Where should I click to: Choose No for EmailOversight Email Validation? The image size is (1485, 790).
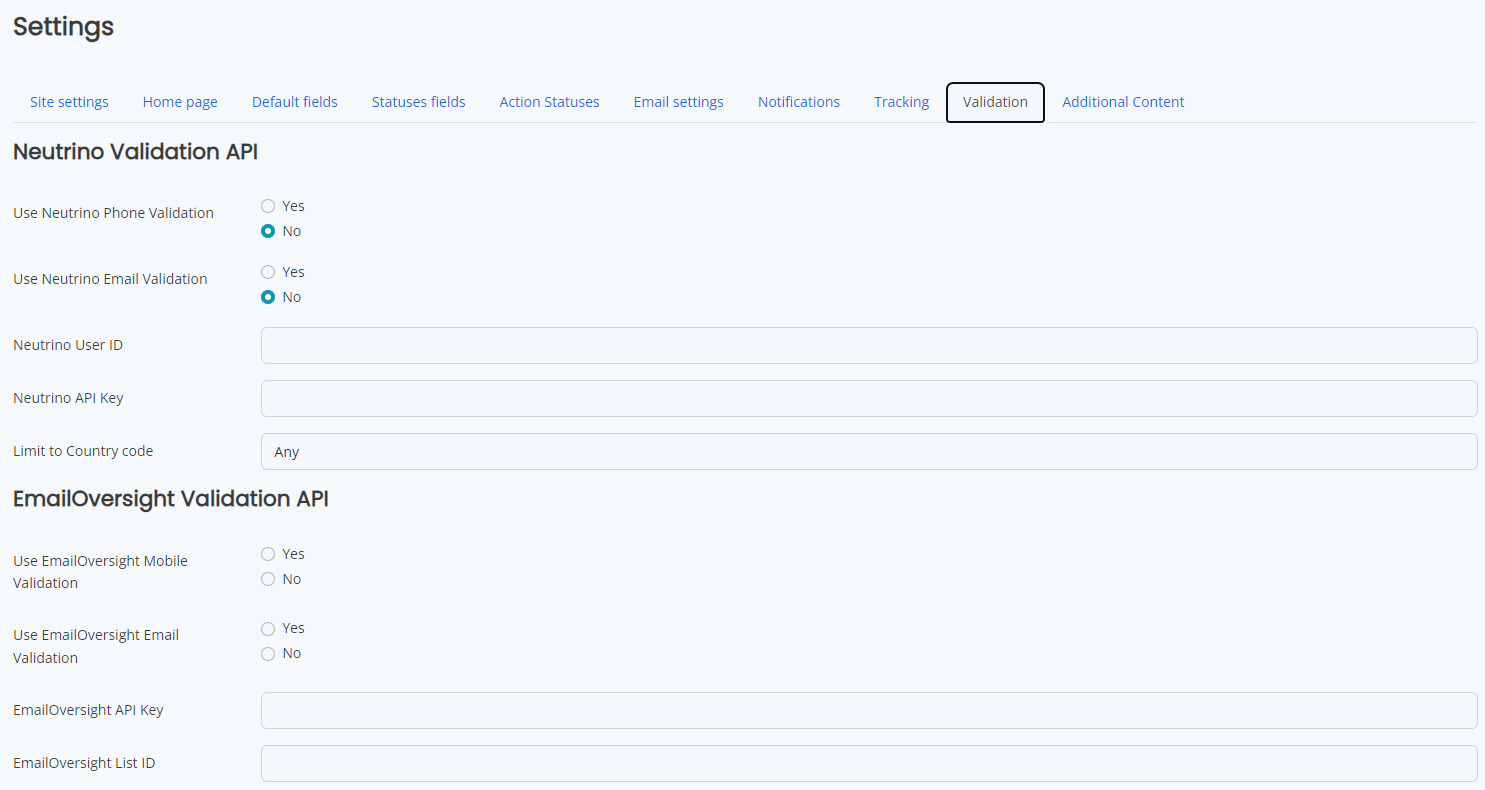(268, 653)
